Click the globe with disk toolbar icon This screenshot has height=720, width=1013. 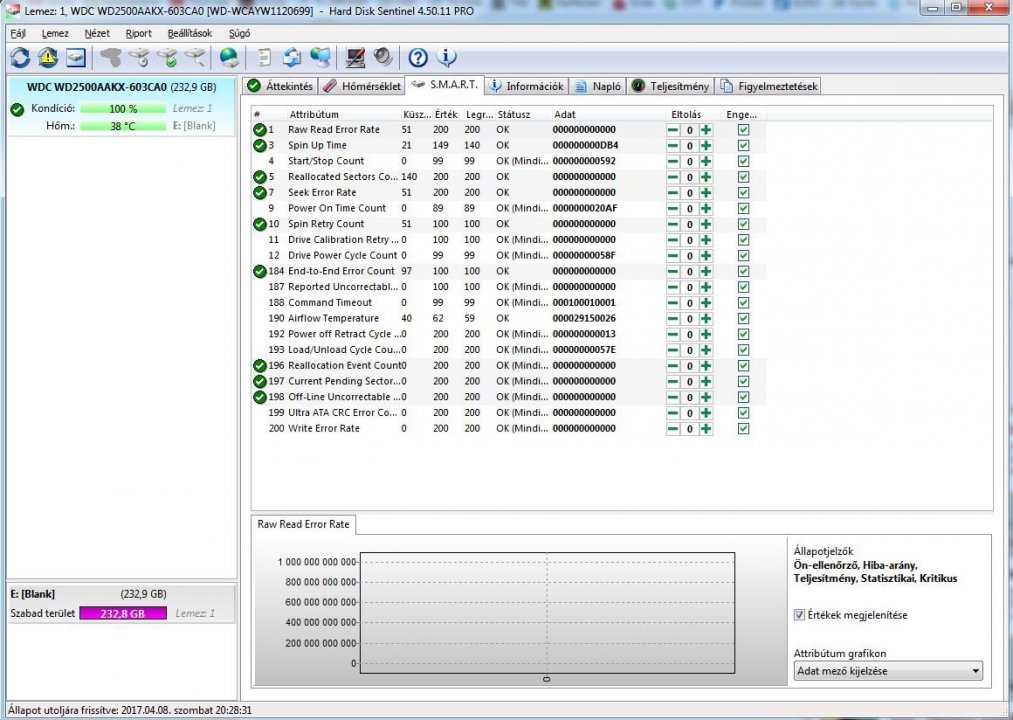(229, 58)
